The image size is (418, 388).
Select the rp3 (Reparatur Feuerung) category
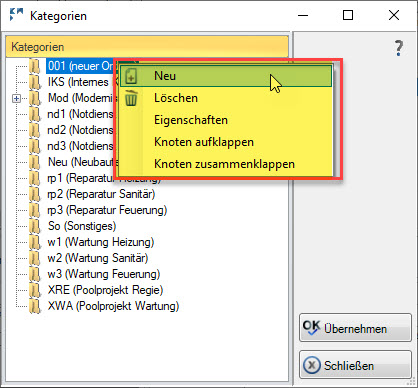pyautogui.click(x=107, y=210)
